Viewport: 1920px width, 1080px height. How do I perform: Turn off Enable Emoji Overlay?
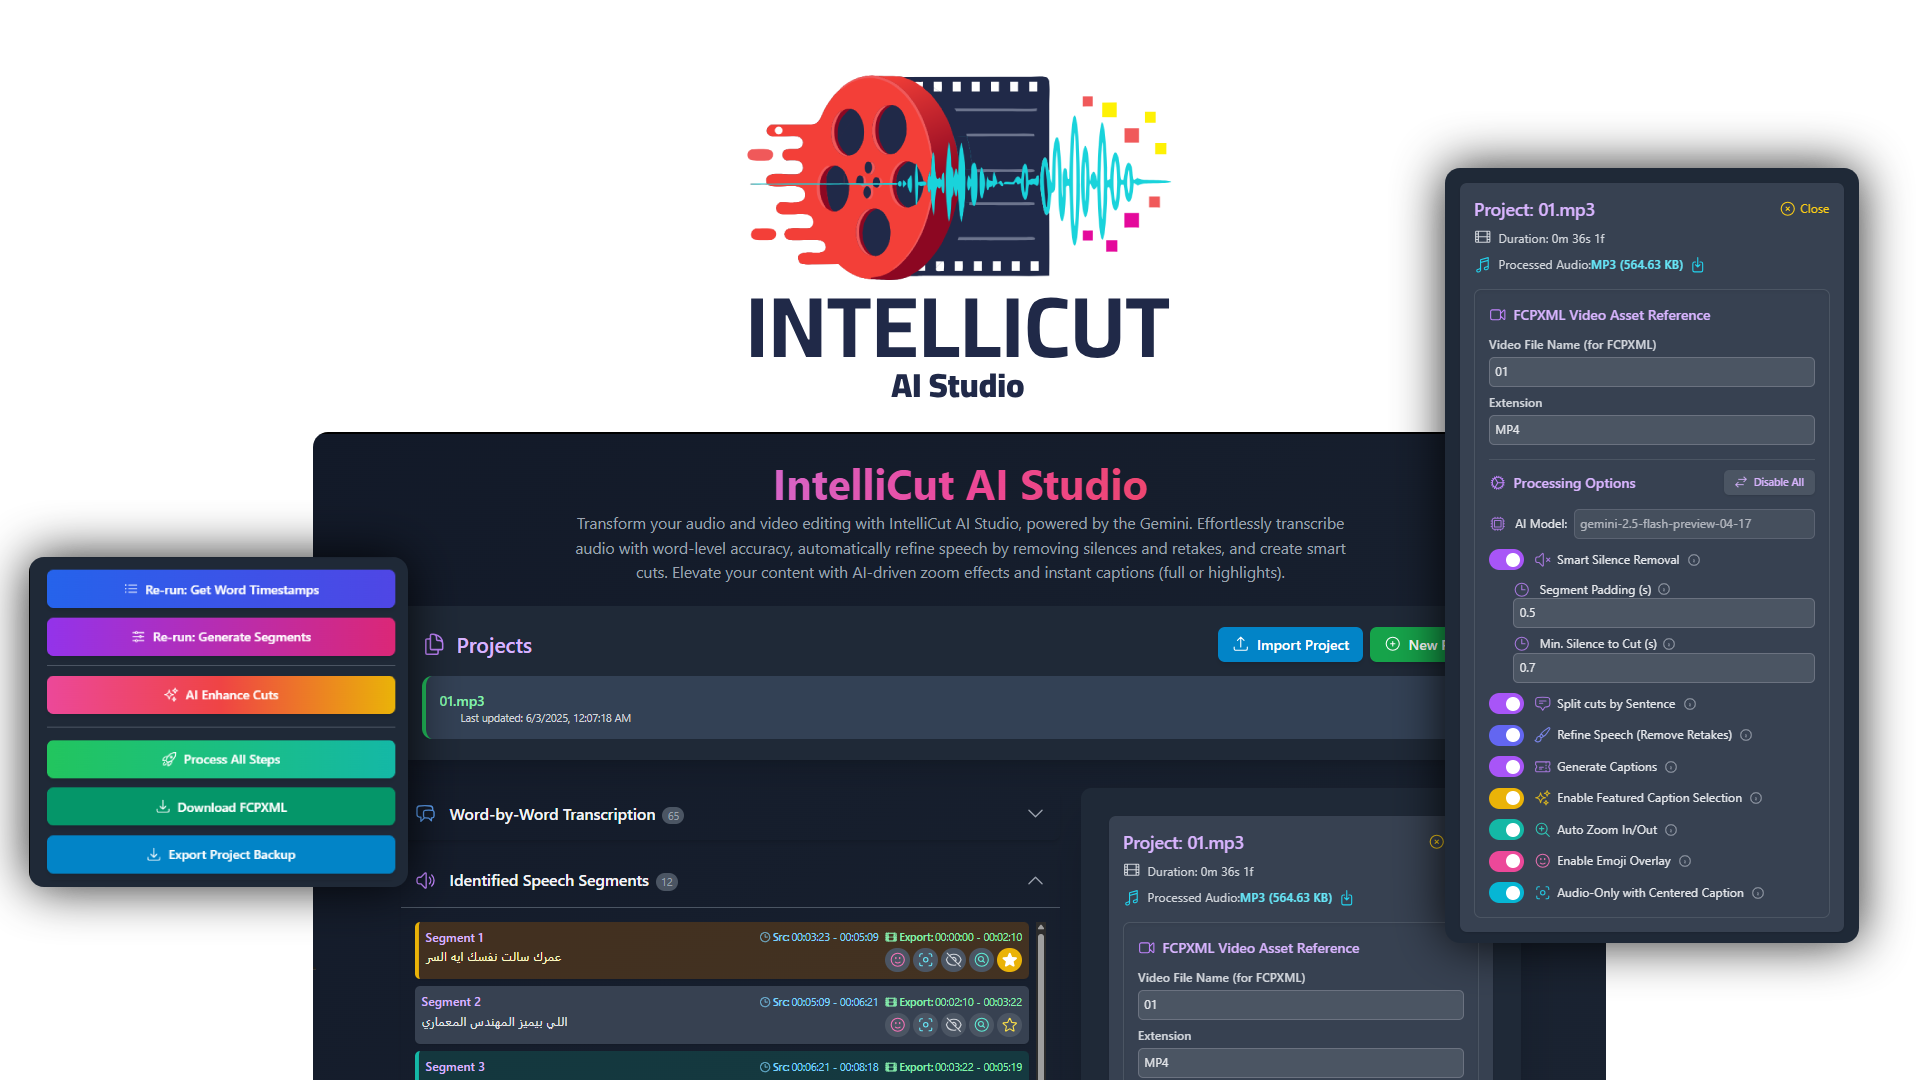[1506, 861]
